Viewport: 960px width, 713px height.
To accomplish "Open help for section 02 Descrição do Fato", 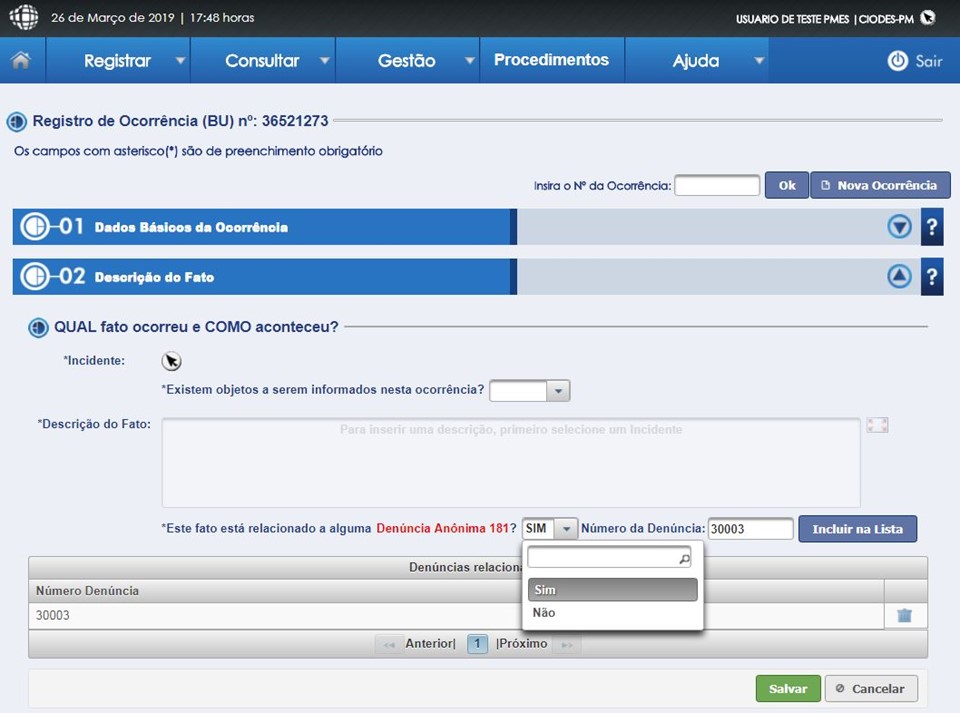I will (x=932, y=277).
